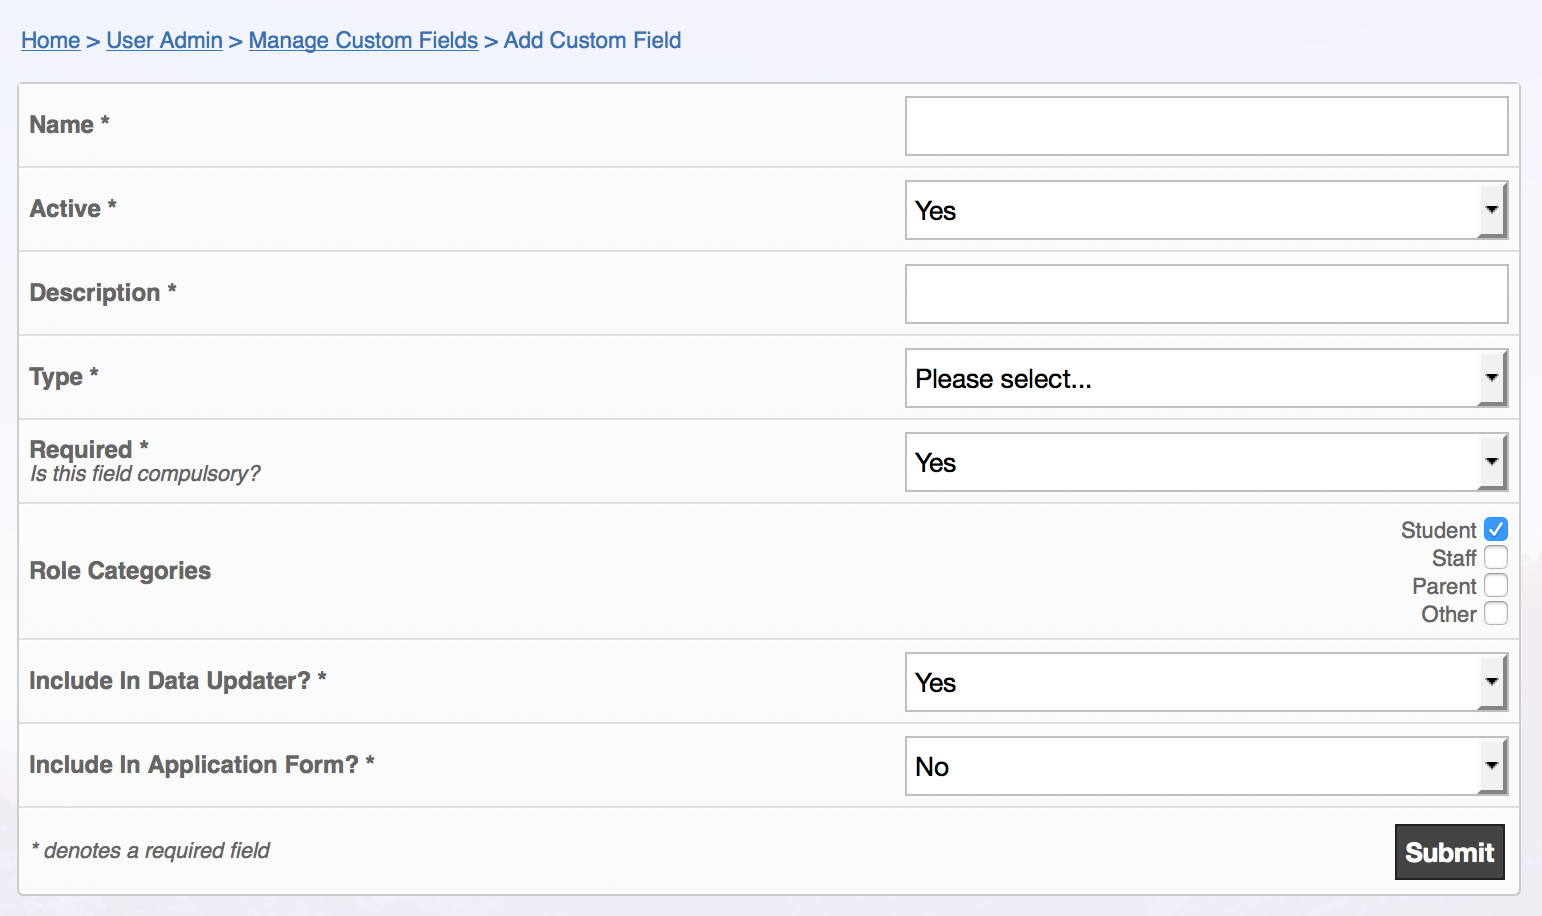Tick the Parent role checkbox
Viewport: 1542px width, 916px height.
click(x=1495, y=585)
